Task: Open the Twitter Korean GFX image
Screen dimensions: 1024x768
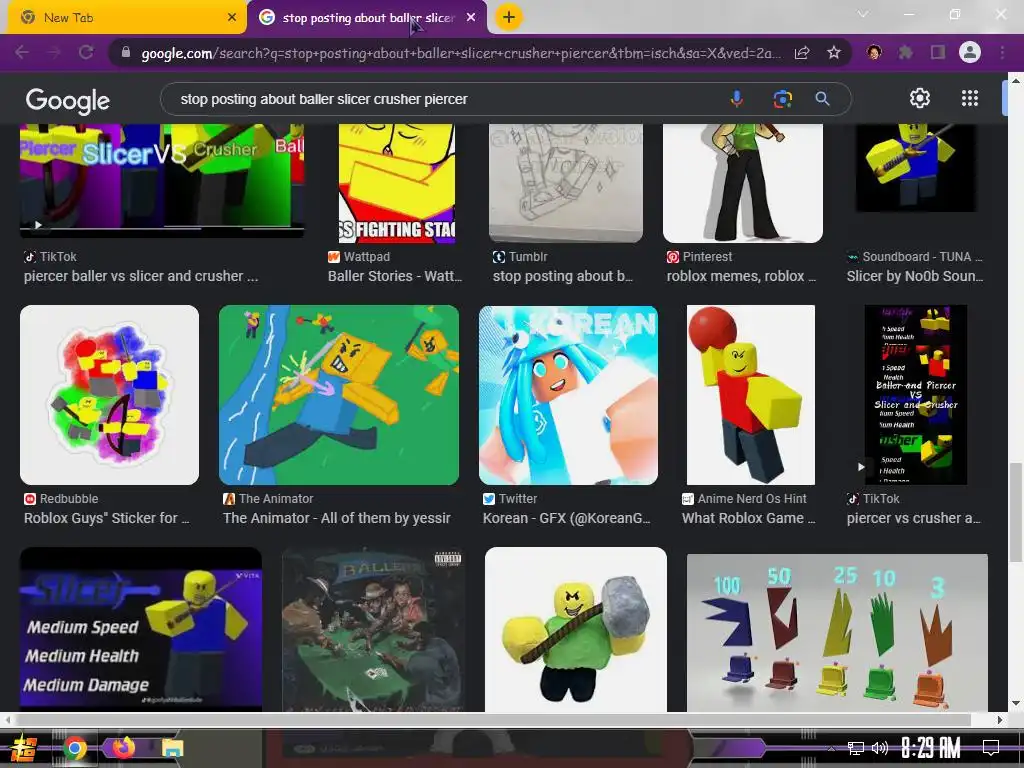Action: pyautogui.click(x=568, y=394)
